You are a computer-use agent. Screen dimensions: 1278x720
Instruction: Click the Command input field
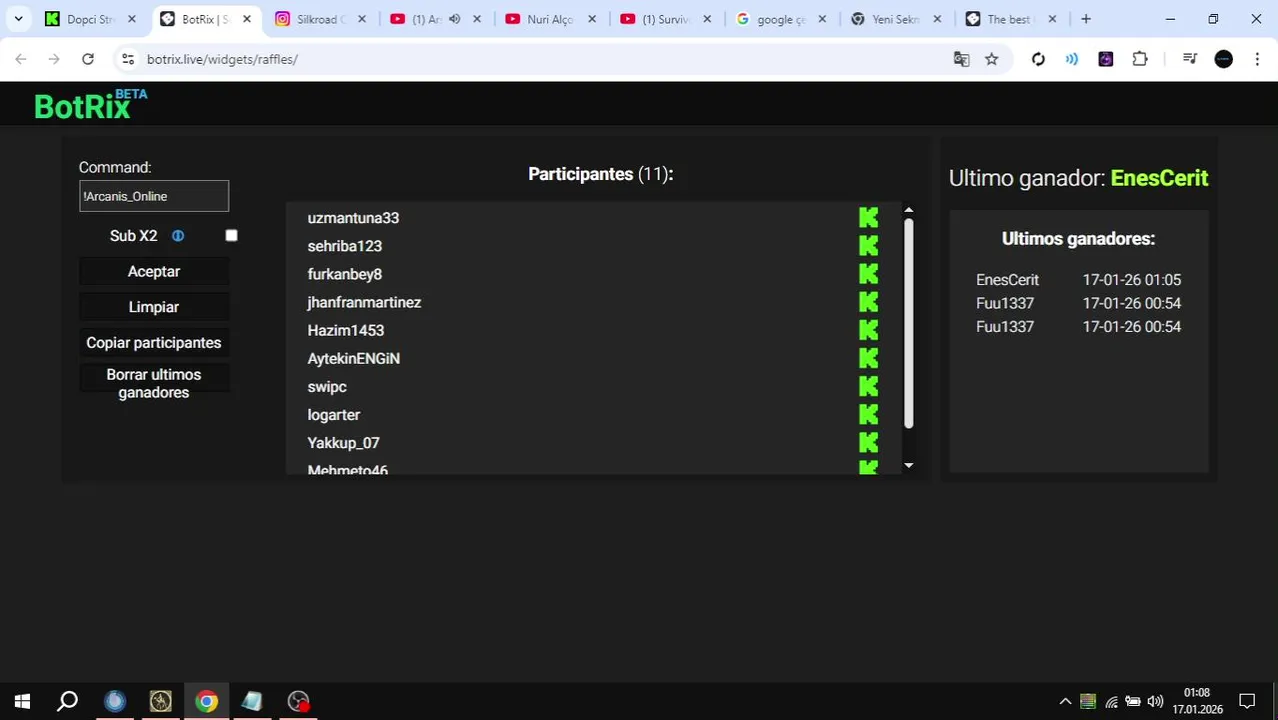154,196
